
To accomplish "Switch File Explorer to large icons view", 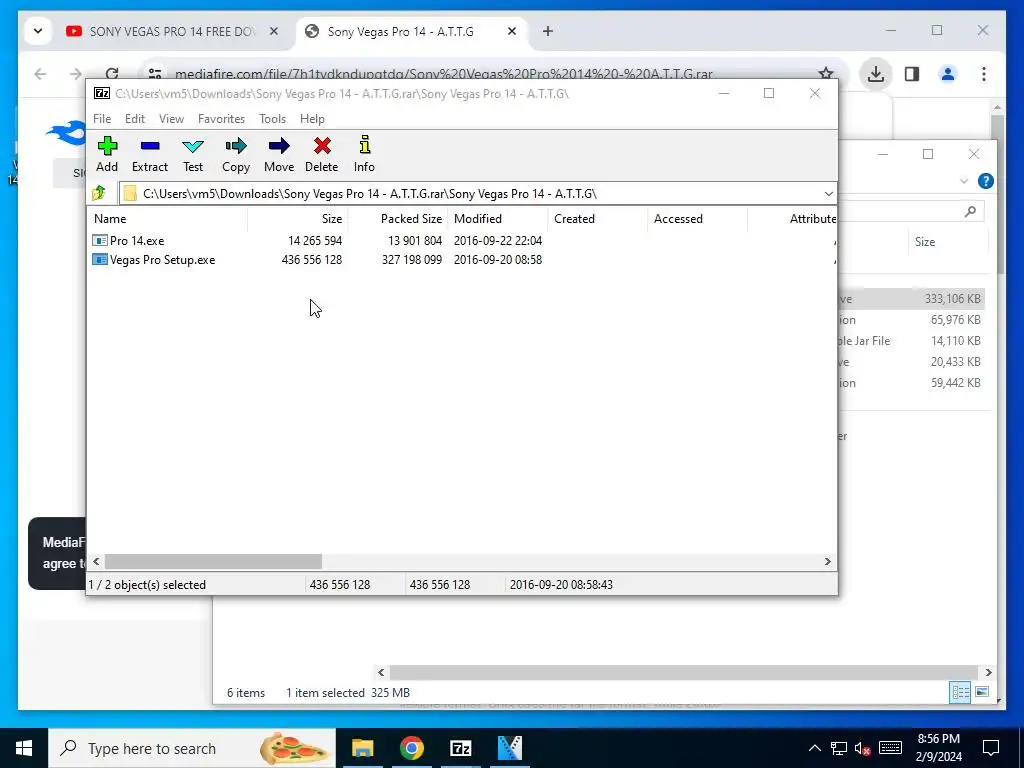I will 982,692.
